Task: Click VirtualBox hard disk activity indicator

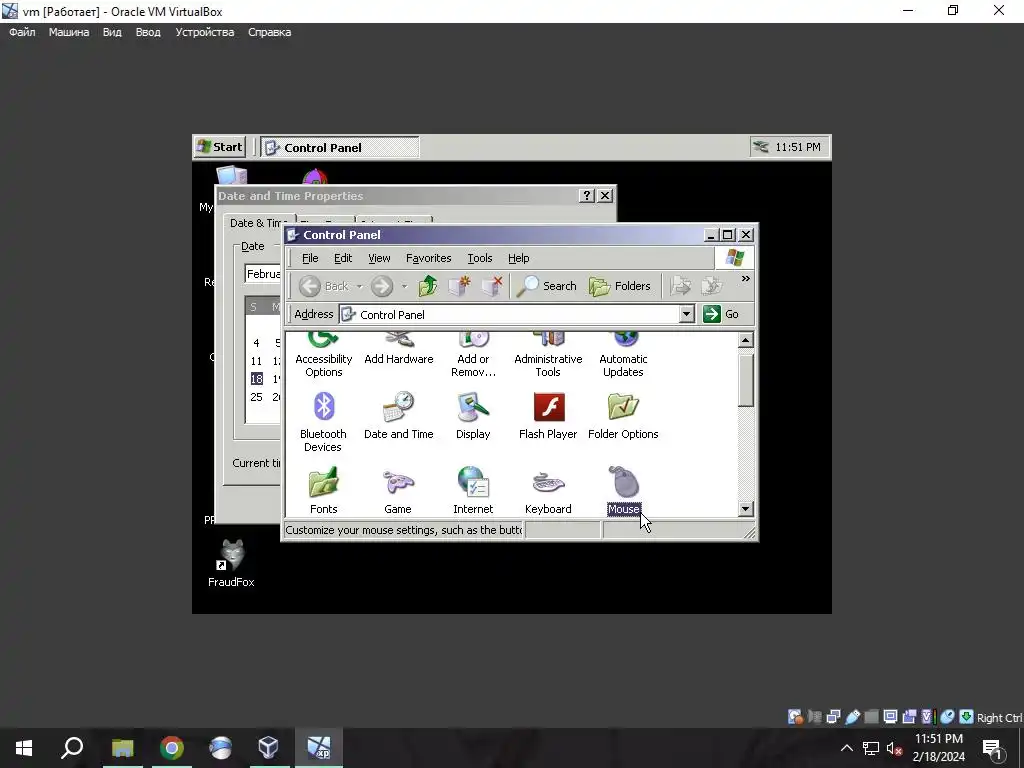Action: coord(795,717)
